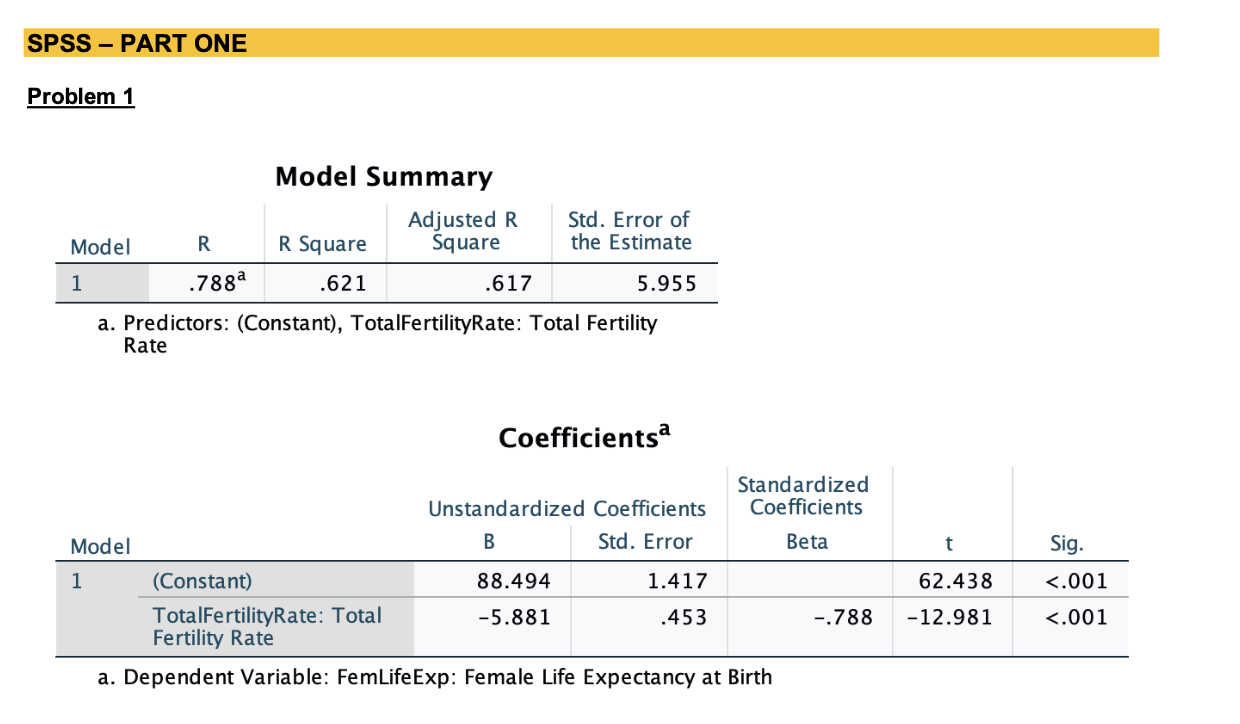Click the 'Sig.' column header
Viewport: 1240px width, 724px height.
tap(1067, 544)
